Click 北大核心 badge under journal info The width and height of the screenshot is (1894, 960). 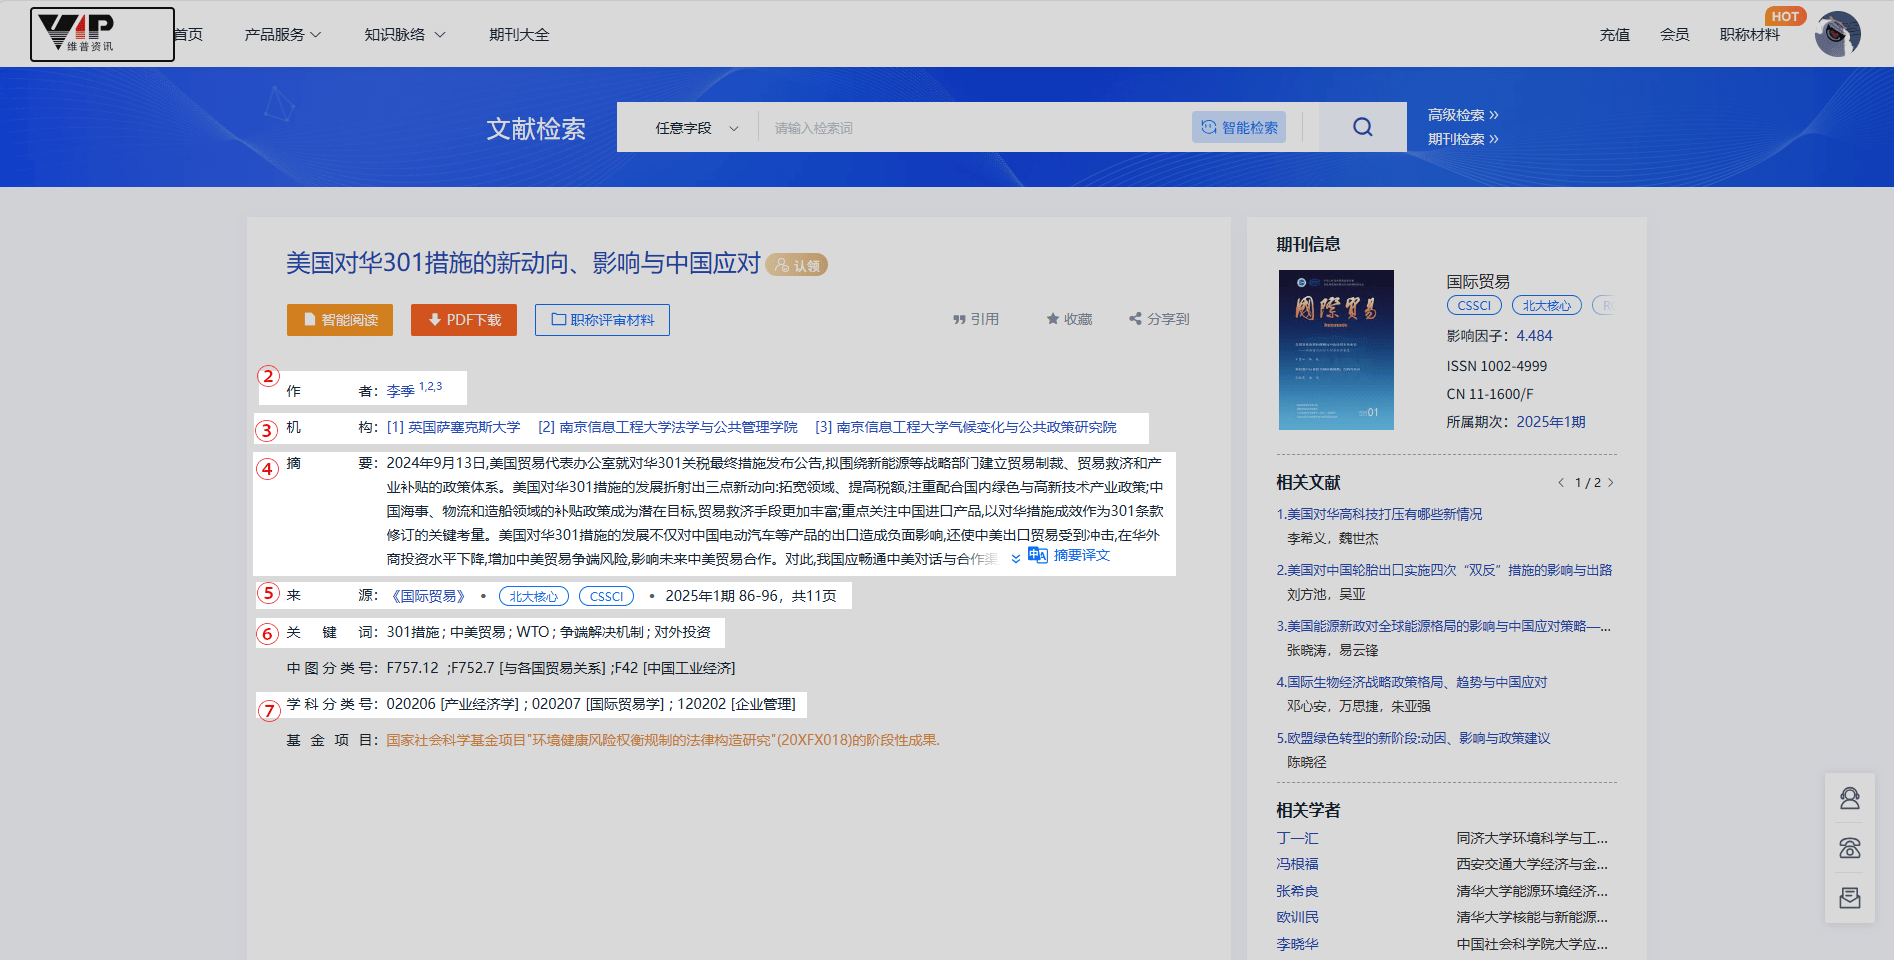pos(1547,306)
